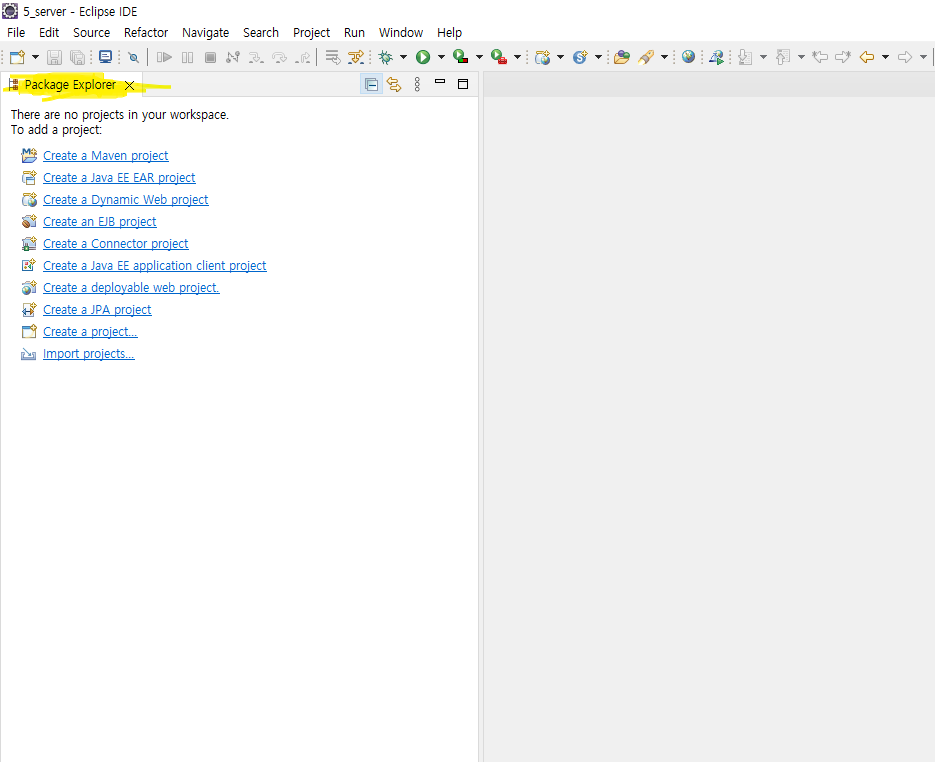Viewport: 935px width, 762px height.
Task: Click the Search flashlight toolbar icon
Action: [646, 57]
